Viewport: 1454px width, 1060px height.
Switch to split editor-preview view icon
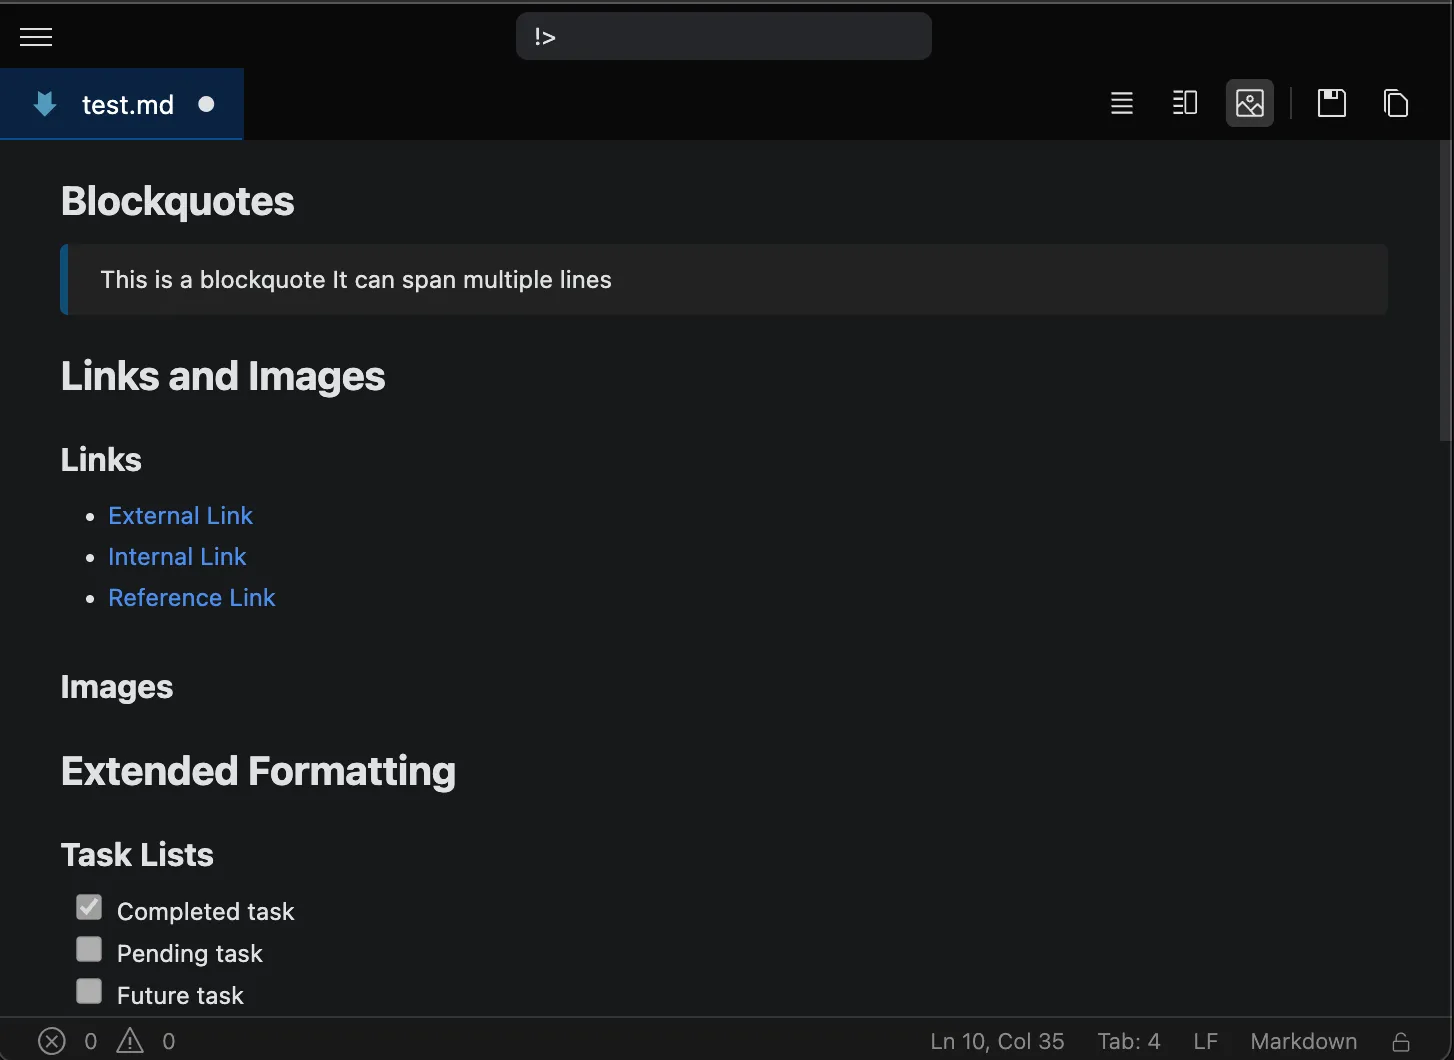(x=1185, y=103)
